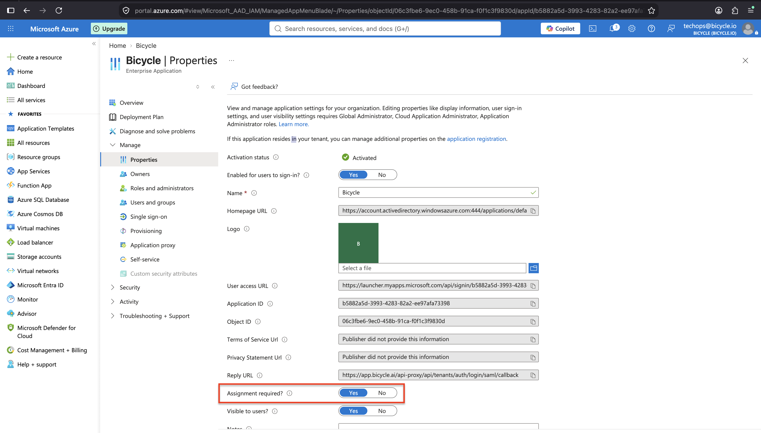Screen dimensions: 761x433
Task: Open Cloud Shell icon in top bar
Action: click(593, 29)
